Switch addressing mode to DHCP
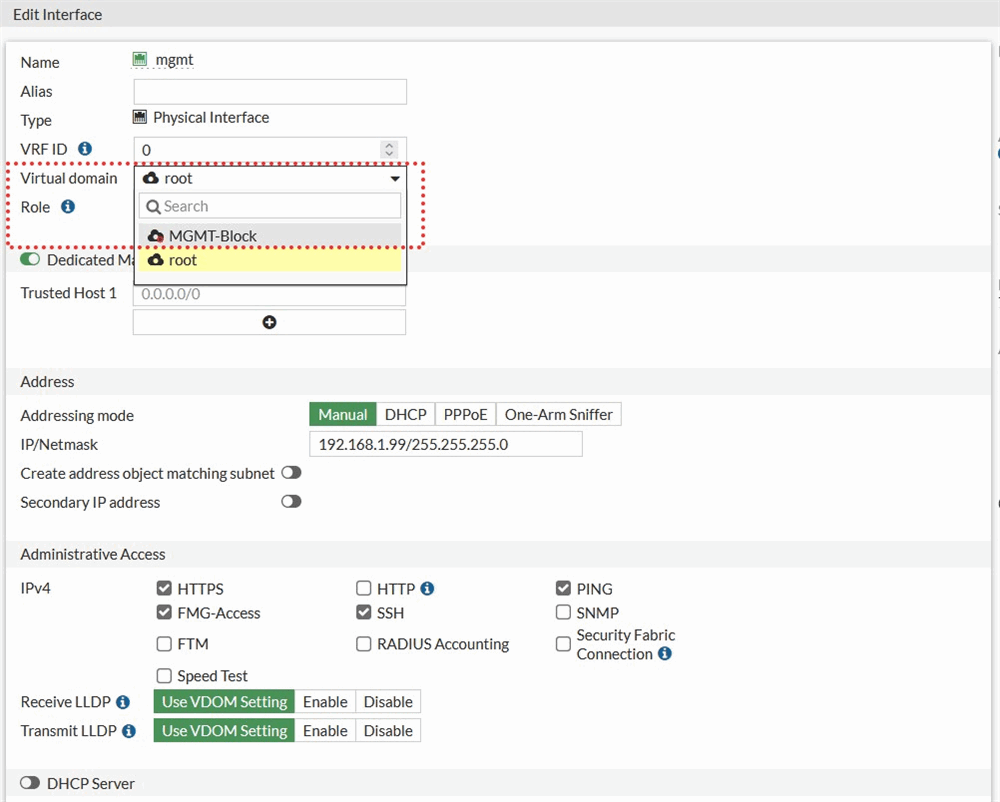Image resolution: width=1000 pixels, height=802 pixels. pyautogui.click(x=405, y=415)
